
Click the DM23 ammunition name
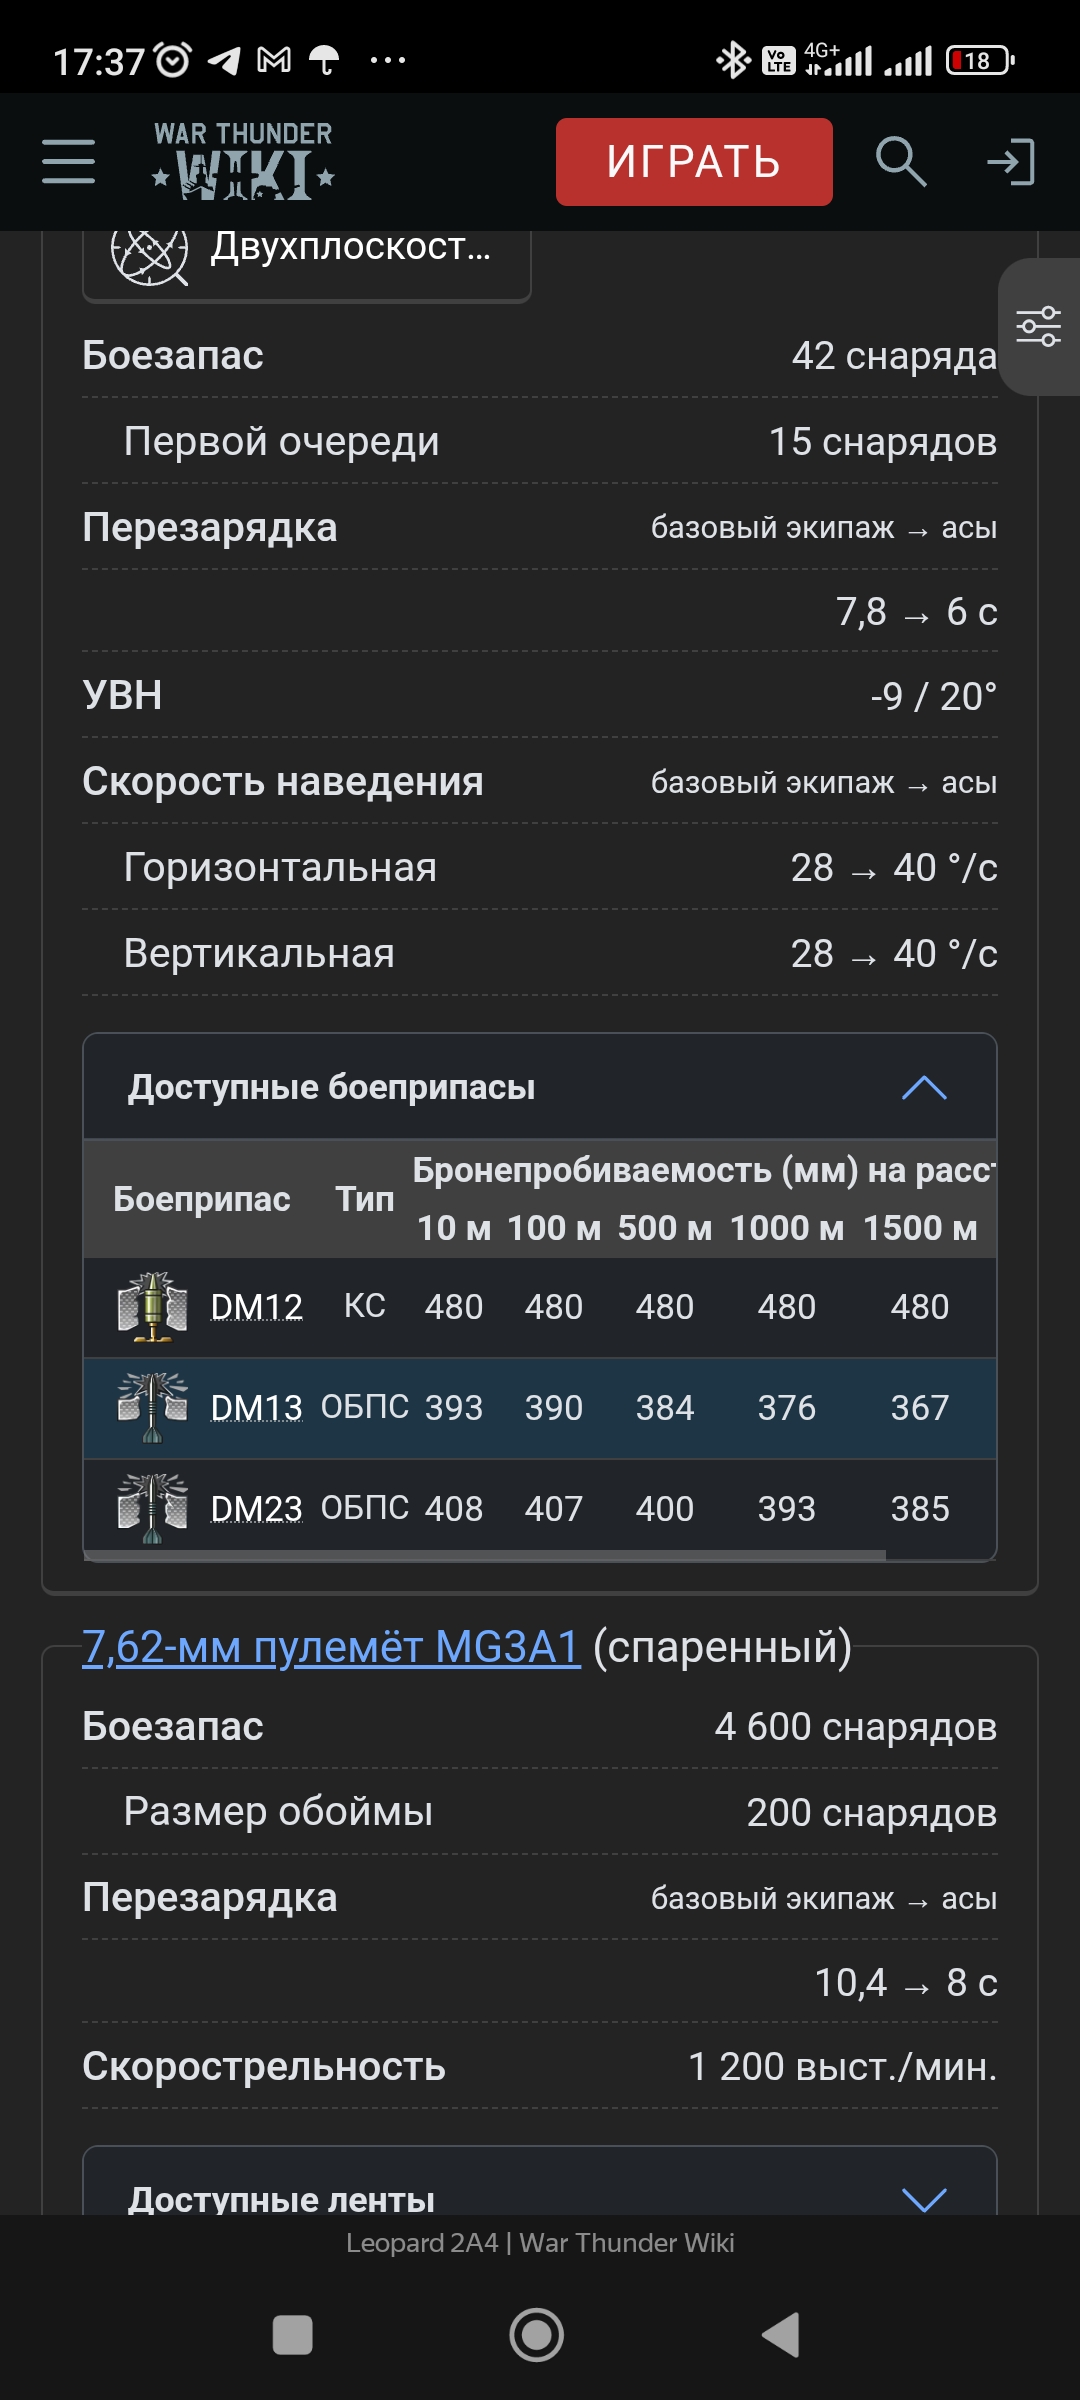click(256, 1509)
